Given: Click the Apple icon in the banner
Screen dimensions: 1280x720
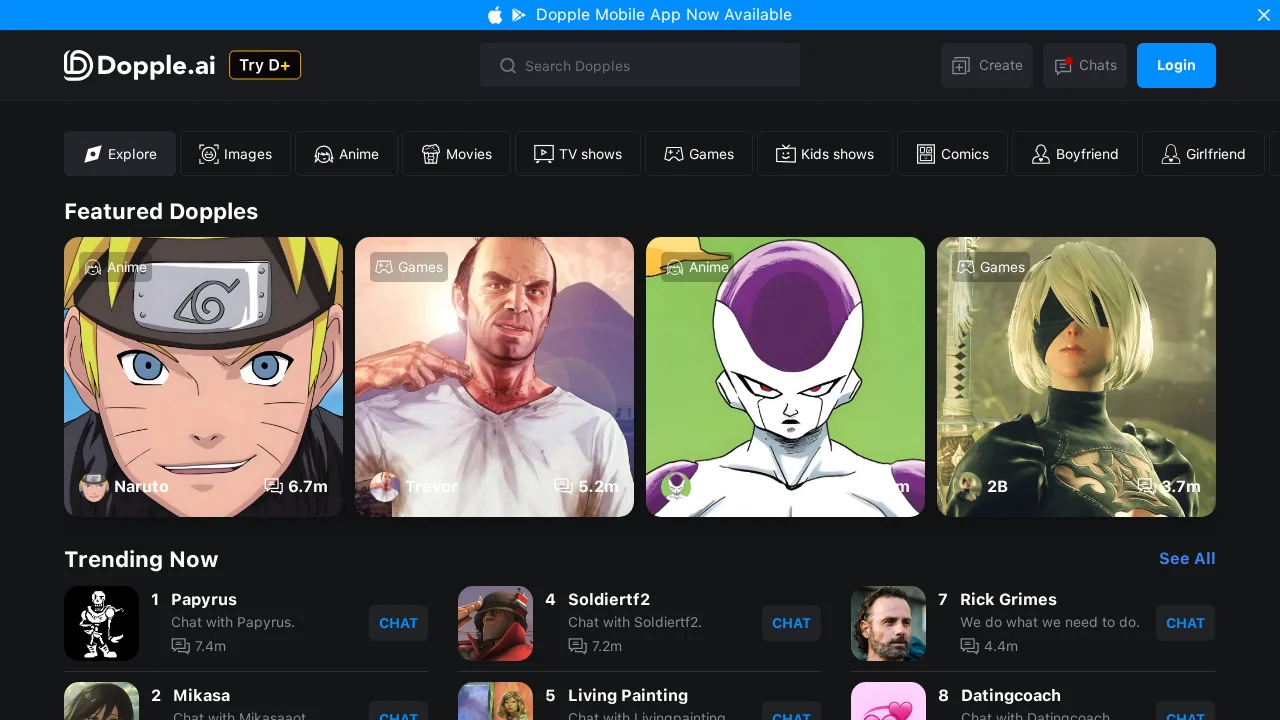Looking at the screenshot, I should click(x=495, y=15).
